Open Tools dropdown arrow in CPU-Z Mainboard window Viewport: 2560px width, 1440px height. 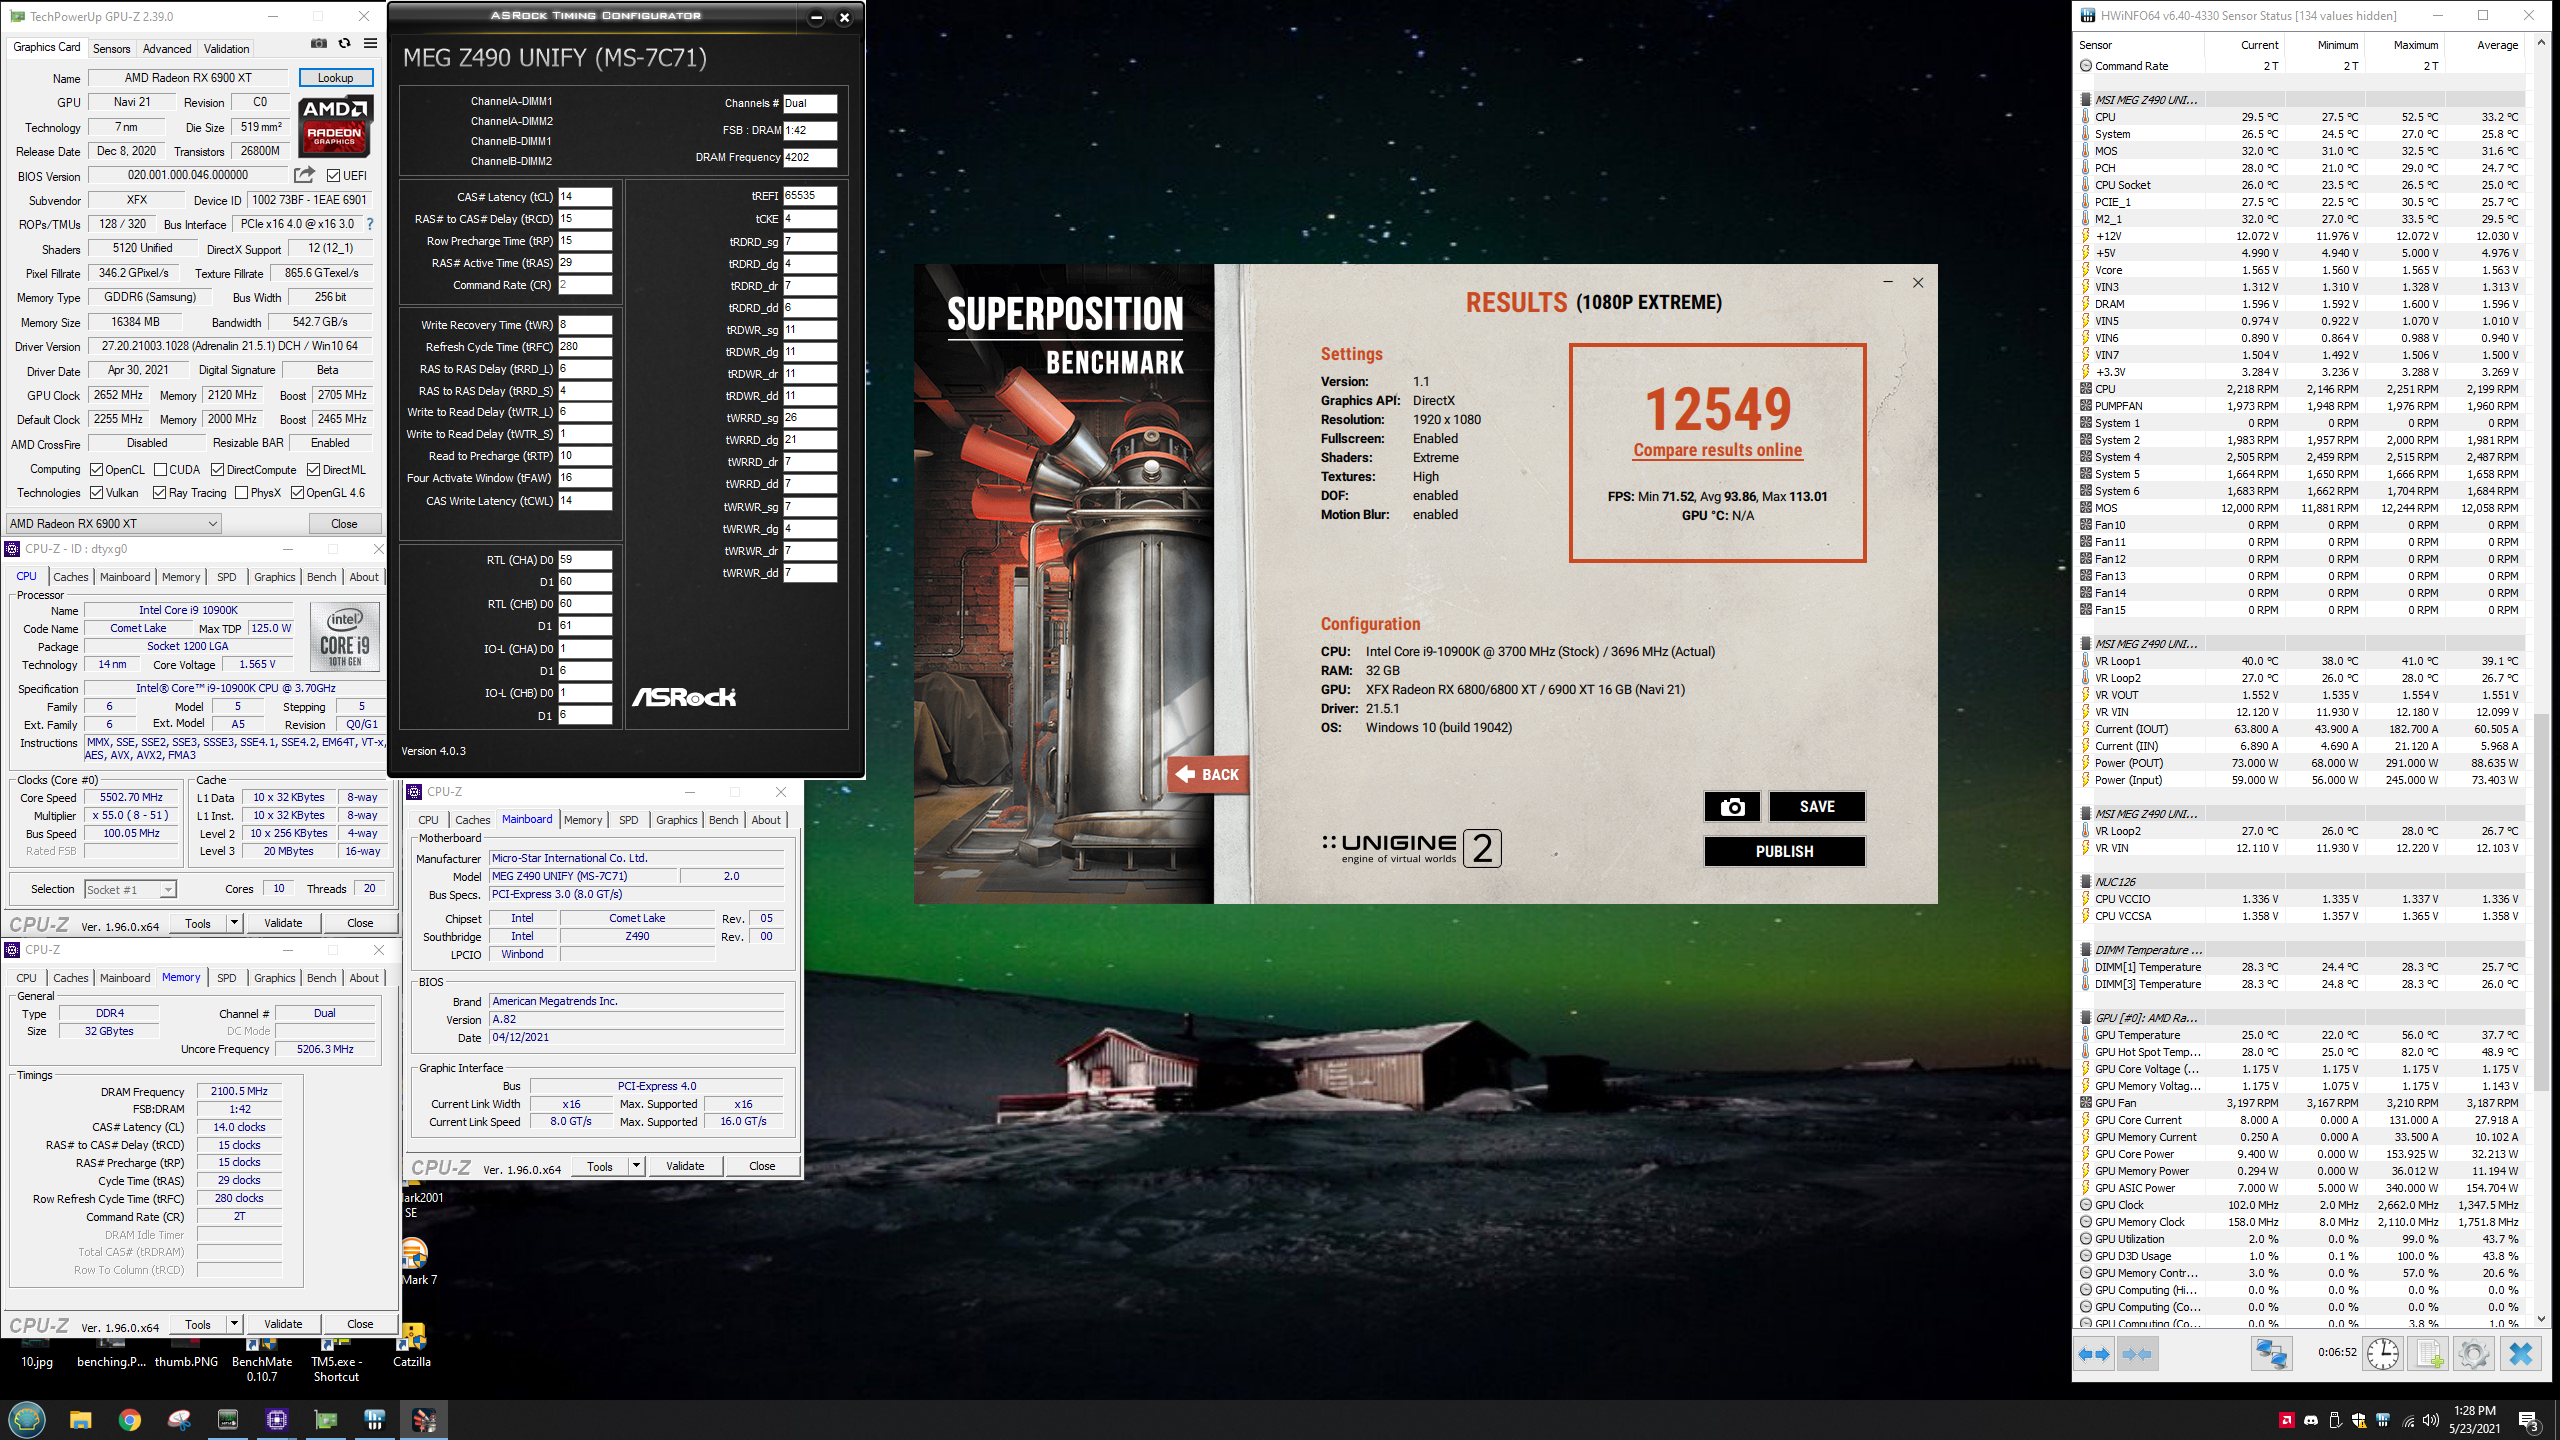click(x=636, y=1166)
